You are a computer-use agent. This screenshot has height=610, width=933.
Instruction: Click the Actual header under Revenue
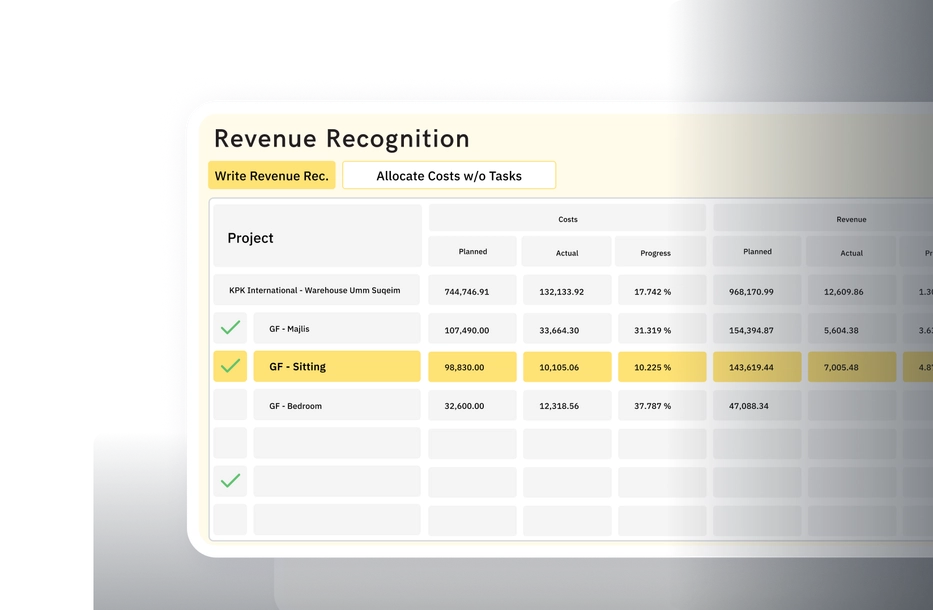pos(851,252)
